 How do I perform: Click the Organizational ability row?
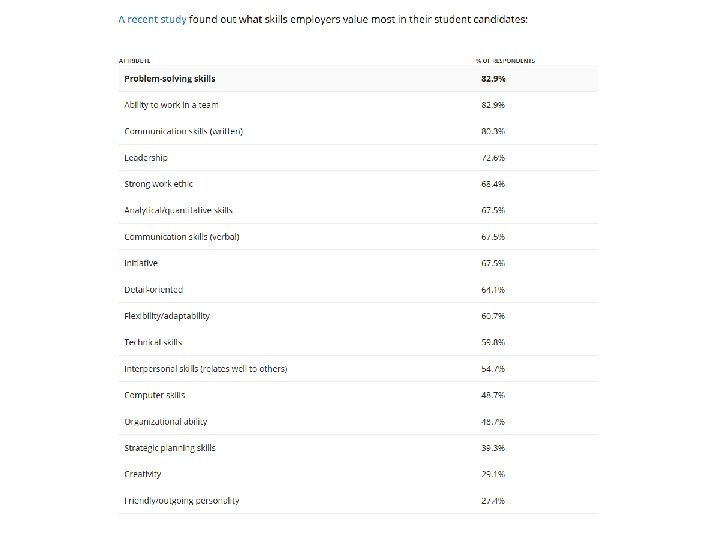tap(166, 422)
